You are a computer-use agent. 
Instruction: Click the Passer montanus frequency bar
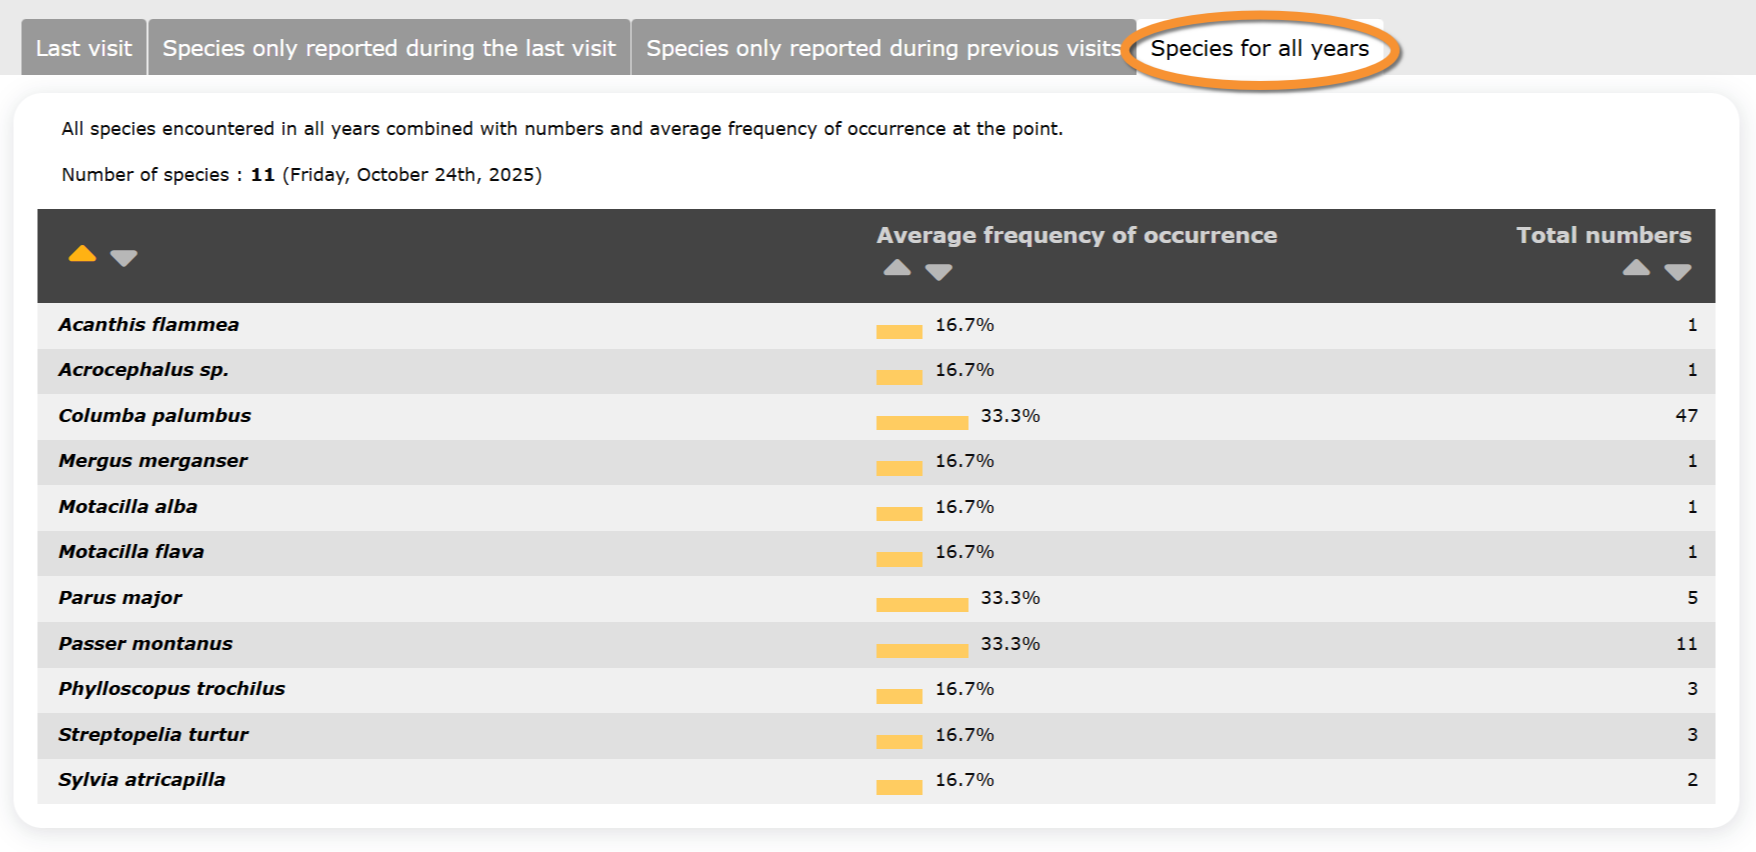922,650
